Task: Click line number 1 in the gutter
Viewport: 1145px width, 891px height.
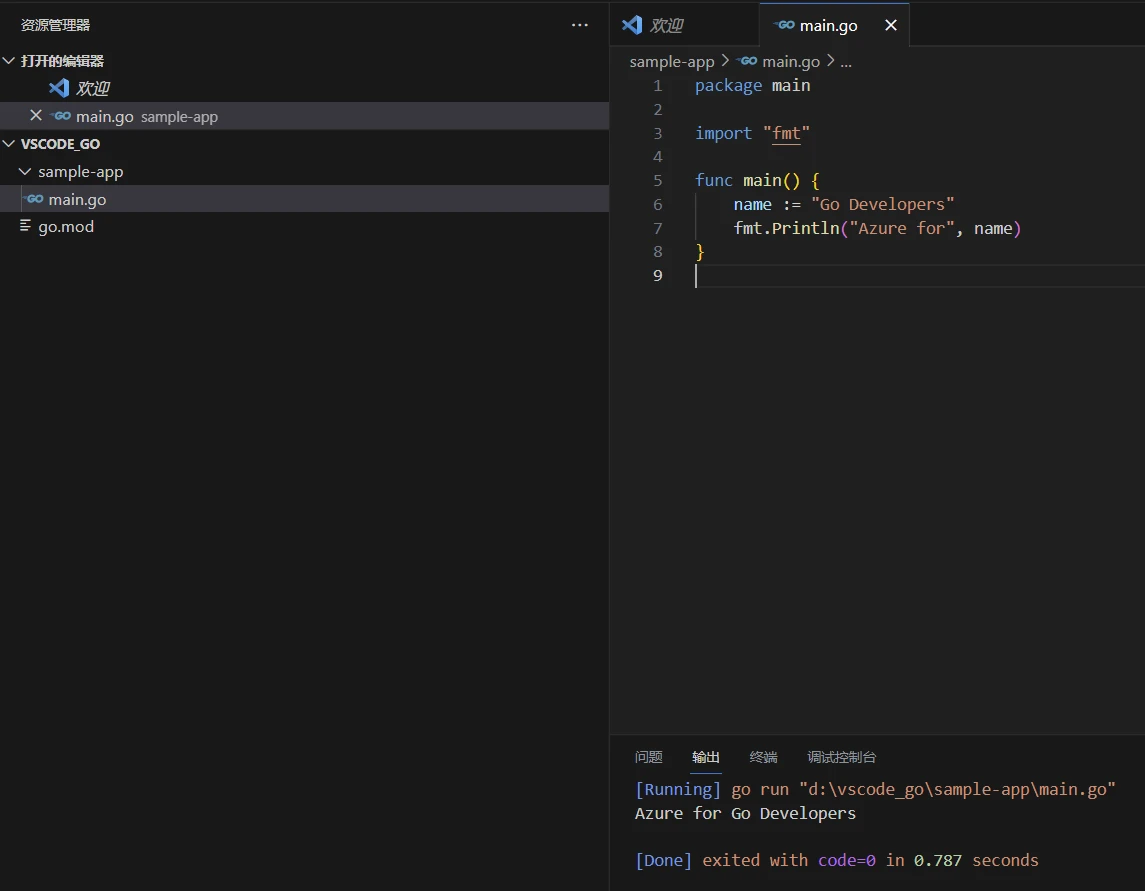Action: pyautogui.click(x=657, y=85)
